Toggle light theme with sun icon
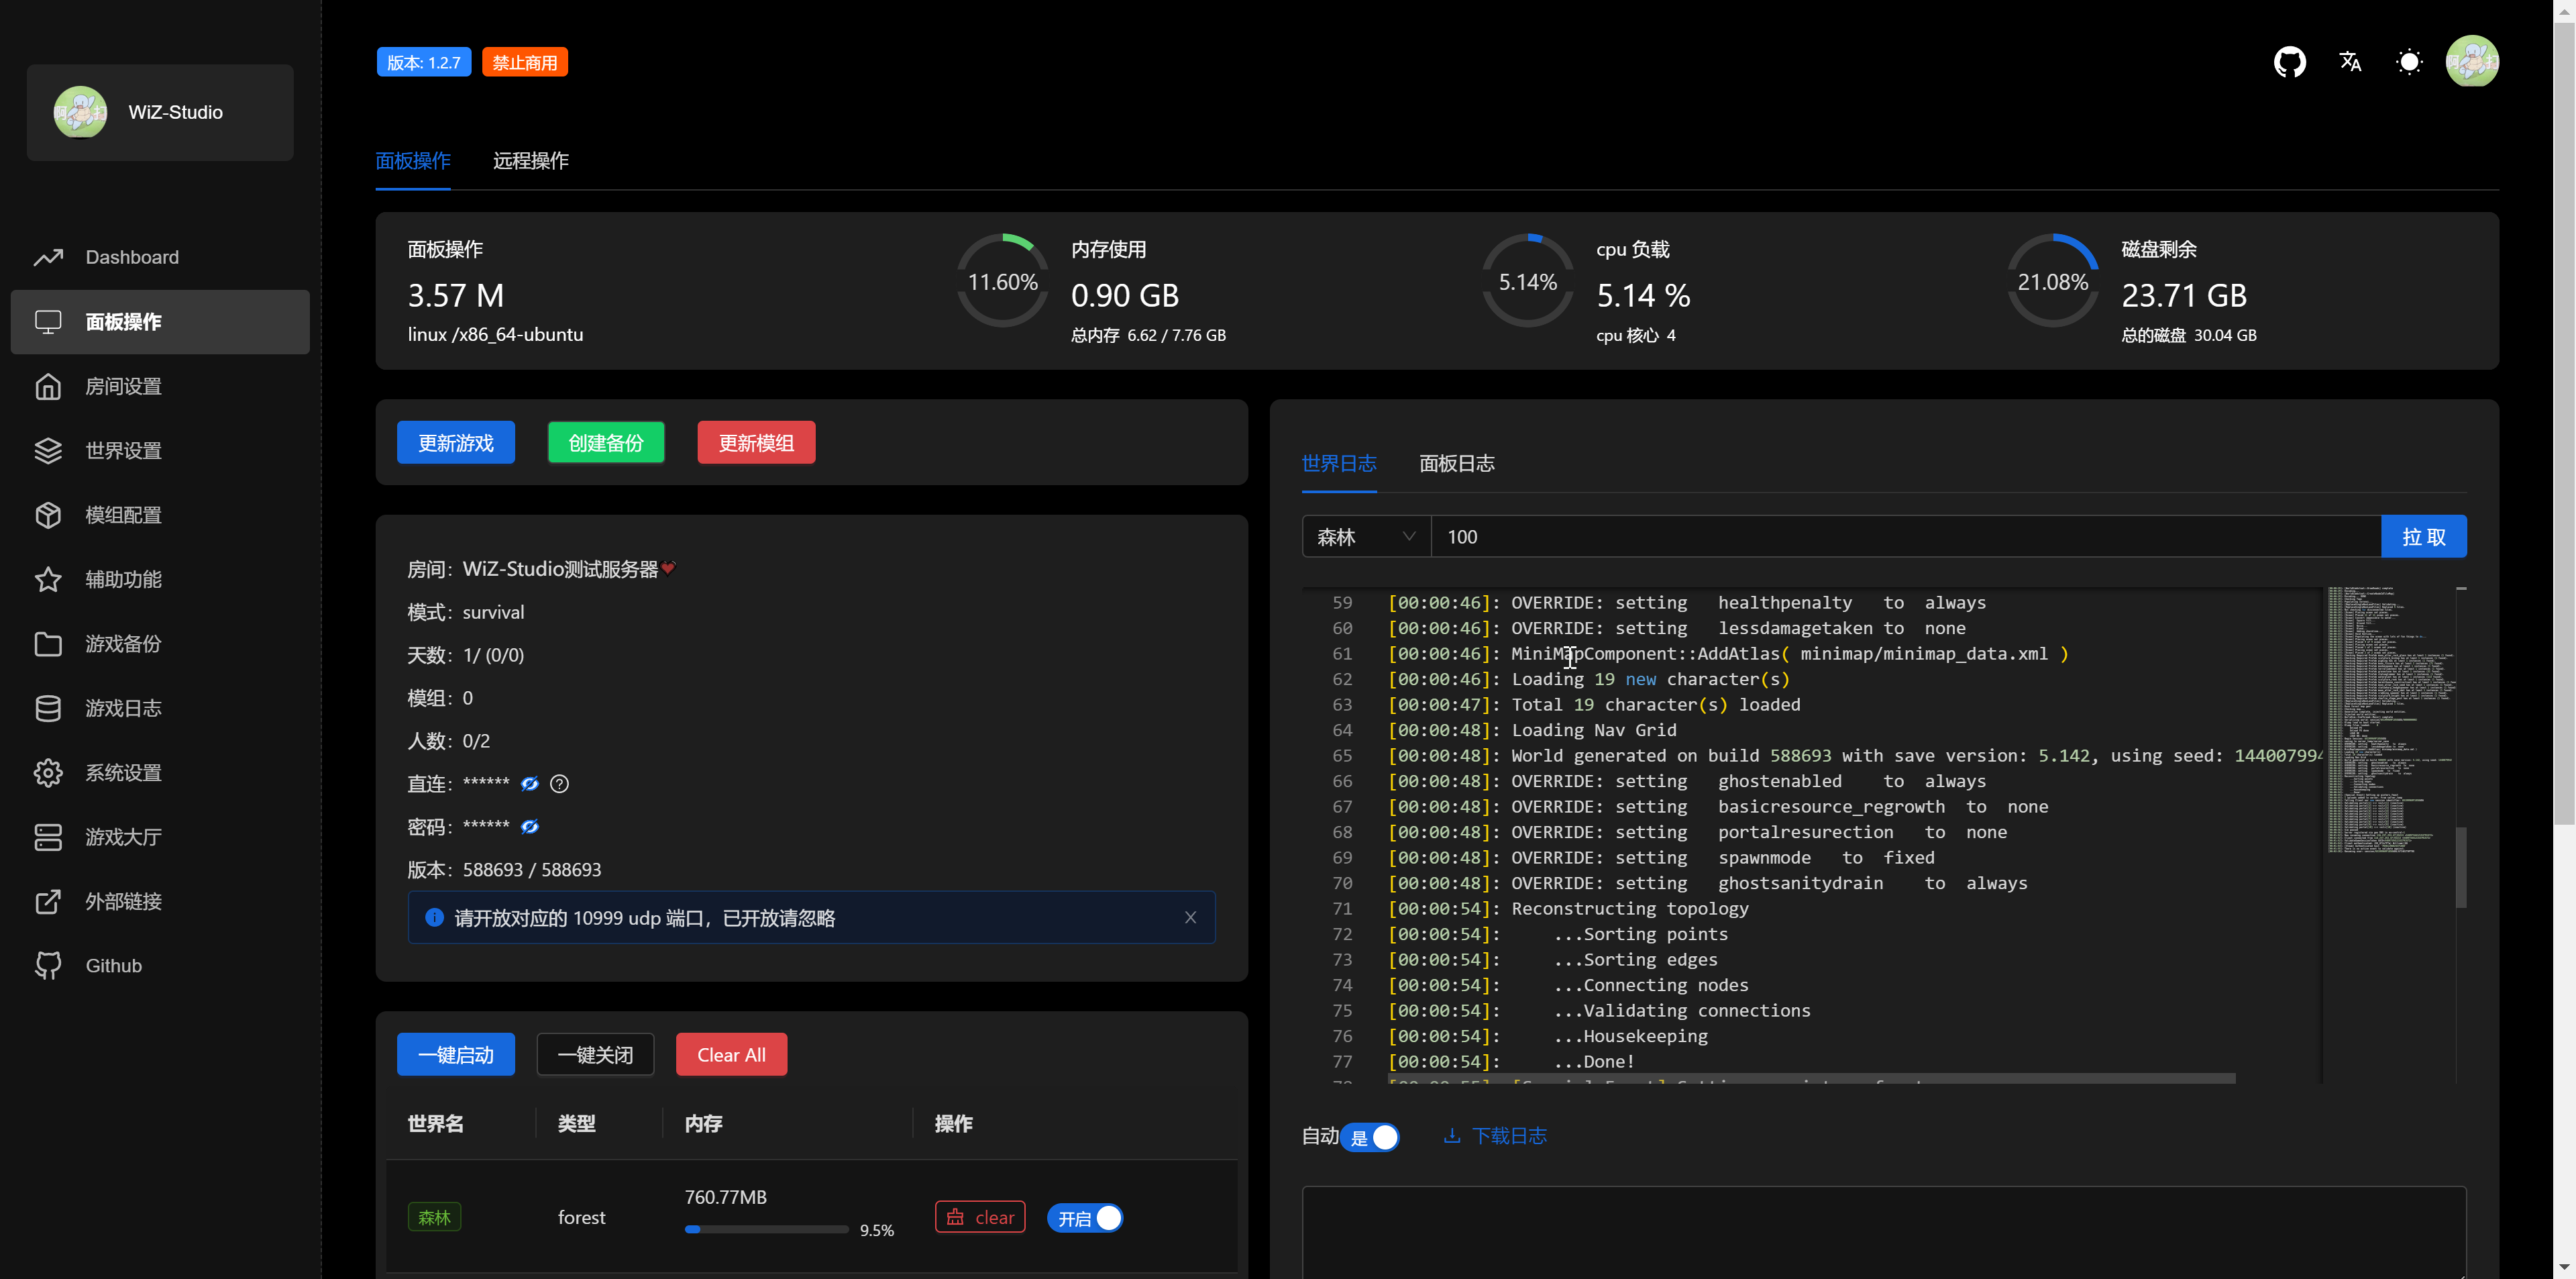 2410,62
